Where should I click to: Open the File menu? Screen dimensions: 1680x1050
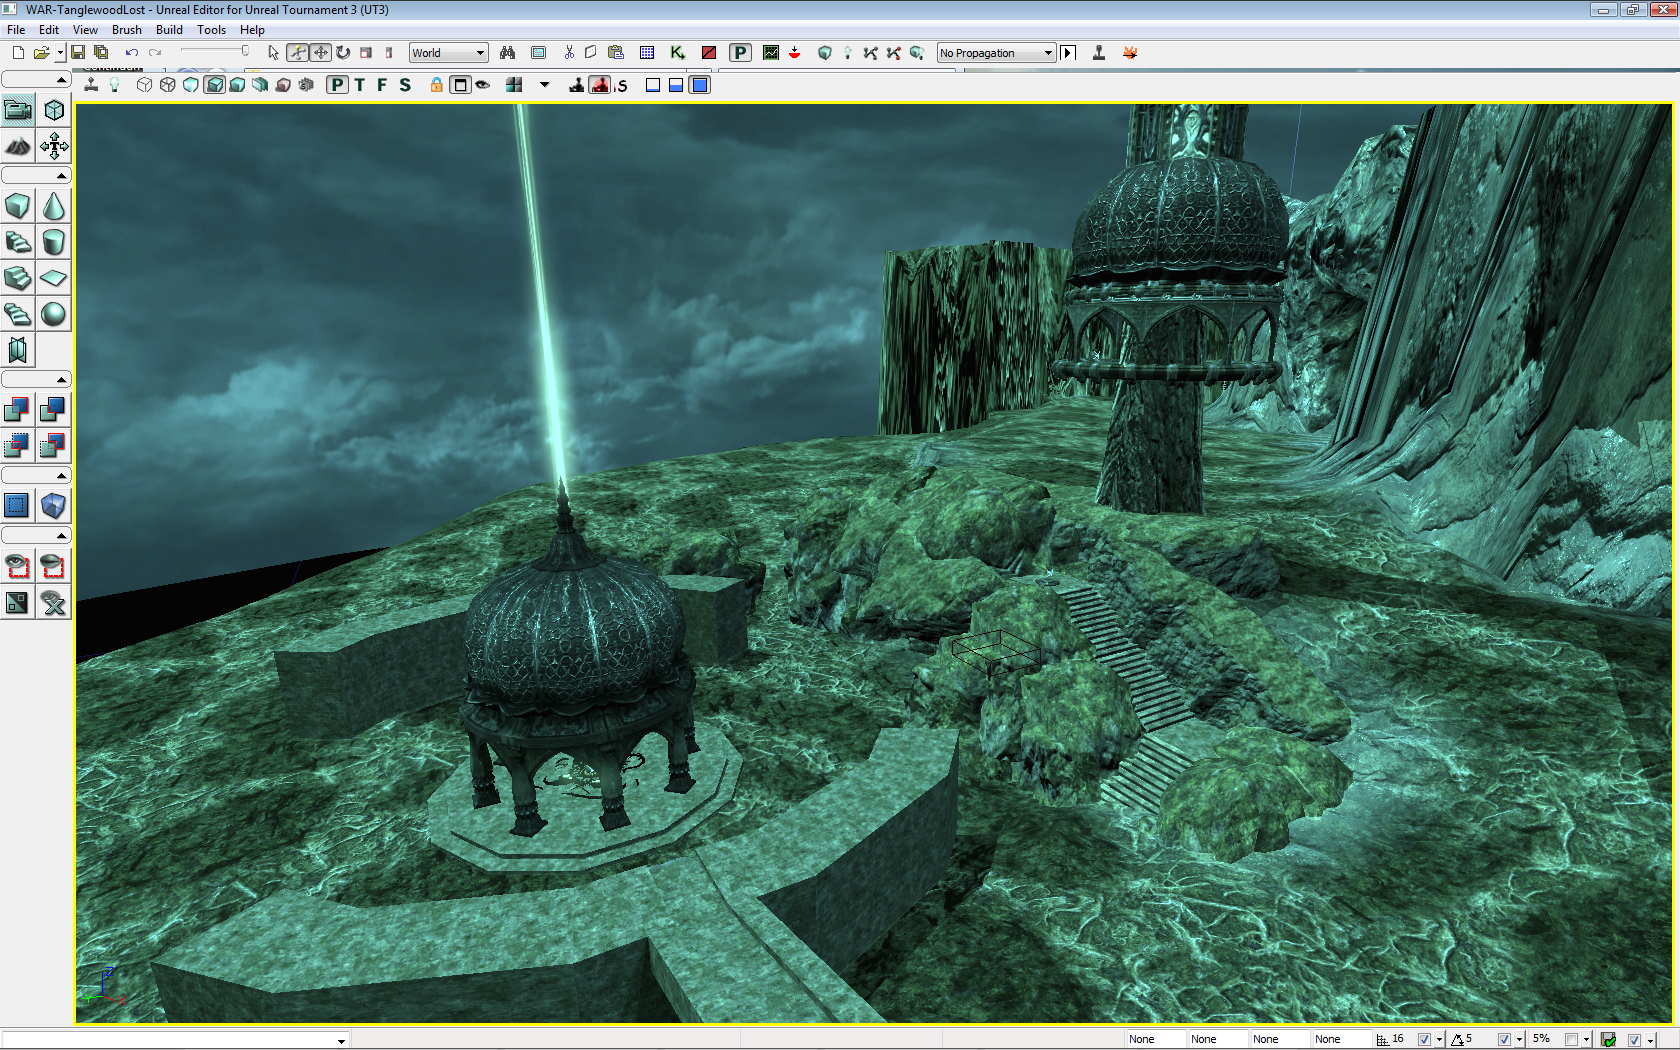click(16, 30)
